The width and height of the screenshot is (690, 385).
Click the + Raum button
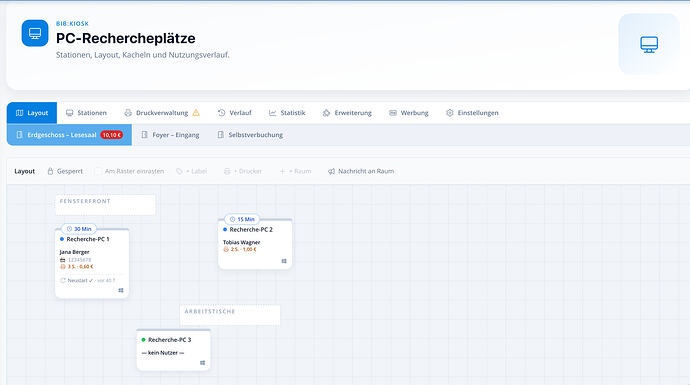pos(295,171)
